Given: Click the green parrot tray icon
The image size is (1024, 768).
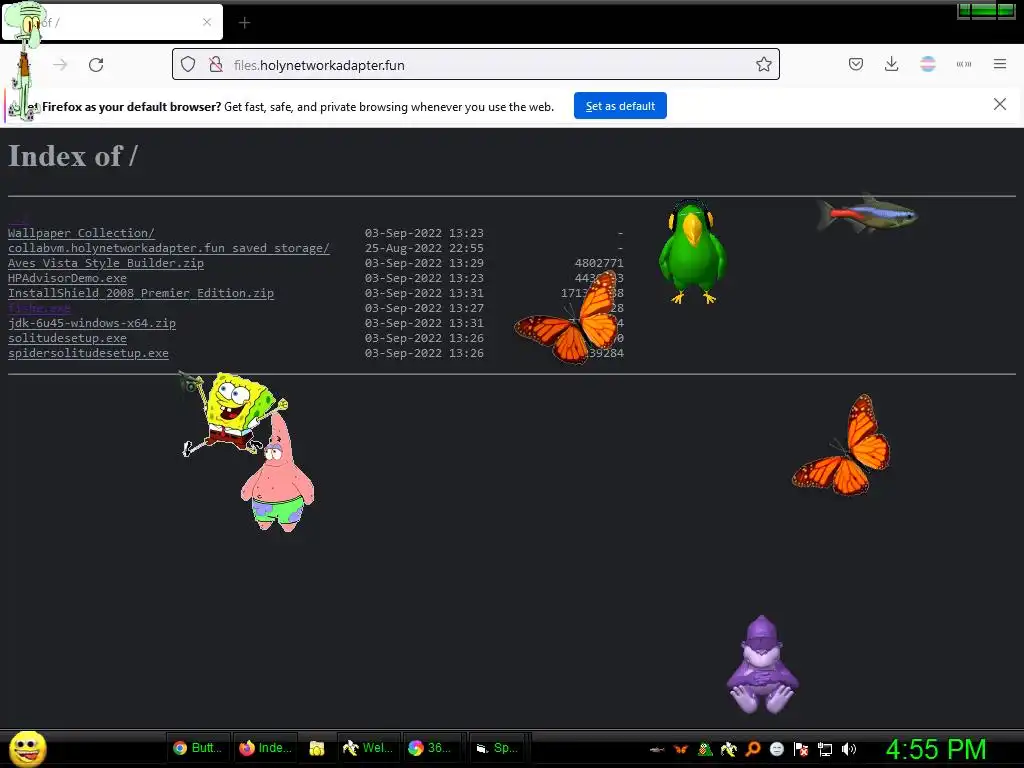Looking at the screenshot, I should tap(705, 749).
